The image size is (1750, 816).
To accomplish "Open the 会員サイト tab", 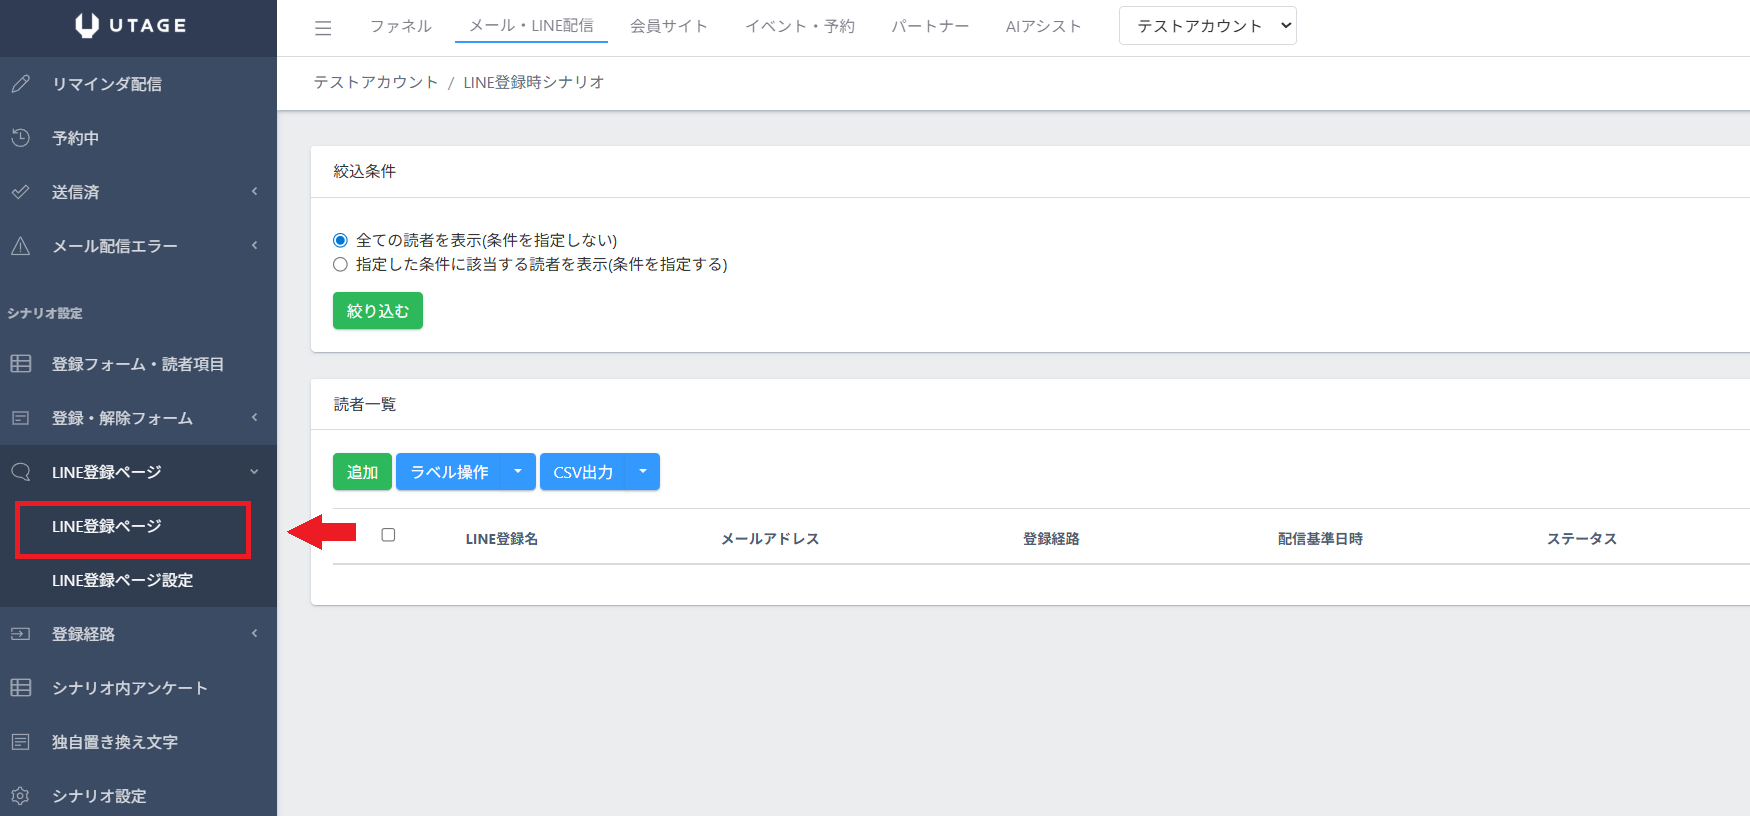I will [x=668, y=26].
